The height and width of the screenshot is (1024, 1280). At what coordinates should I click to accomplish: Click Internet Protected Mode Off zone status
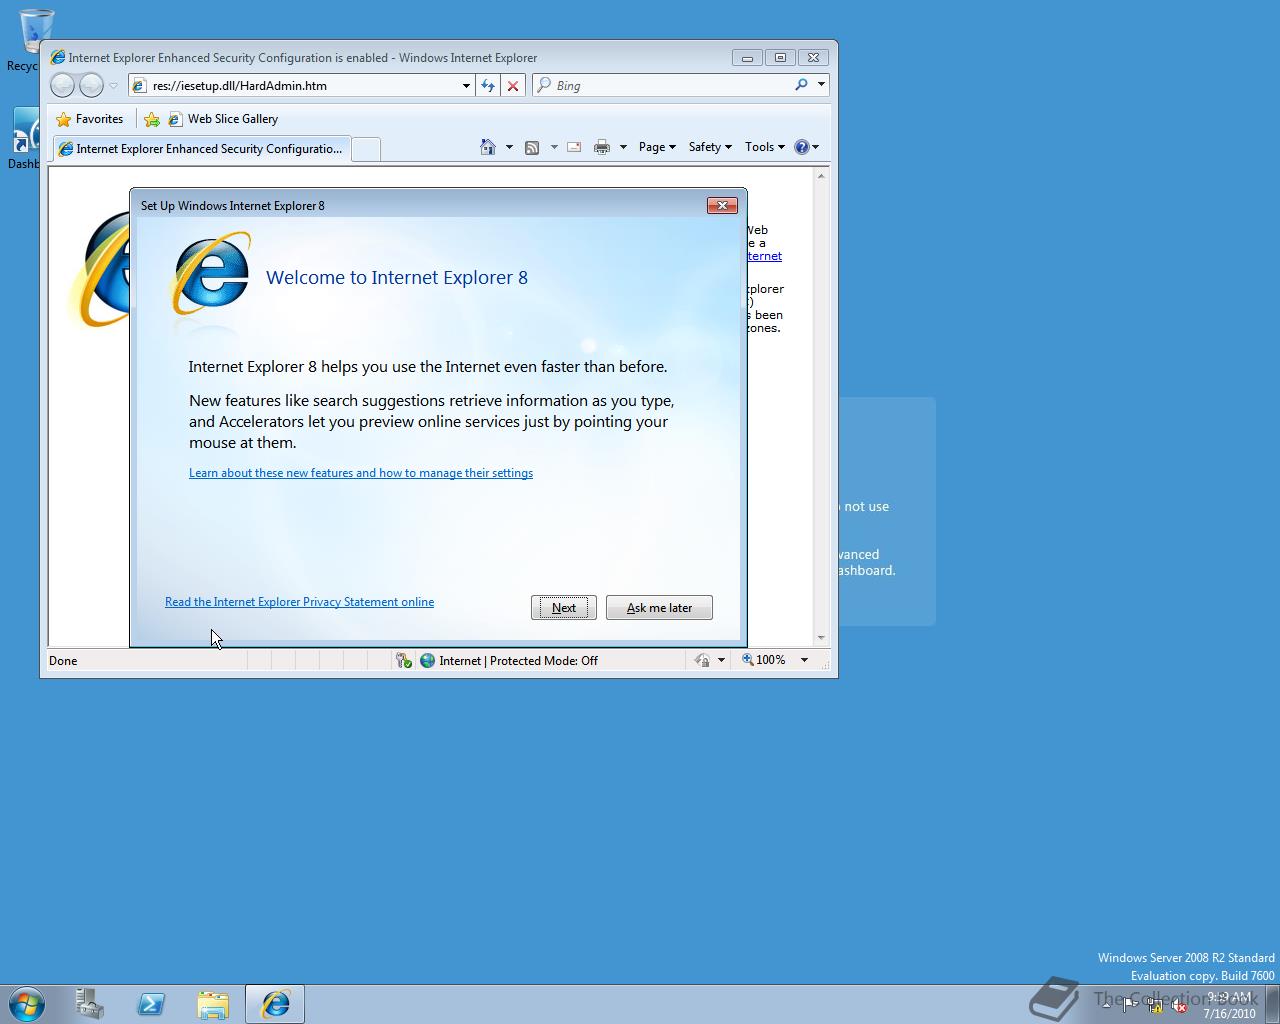(x=510, y=660)
